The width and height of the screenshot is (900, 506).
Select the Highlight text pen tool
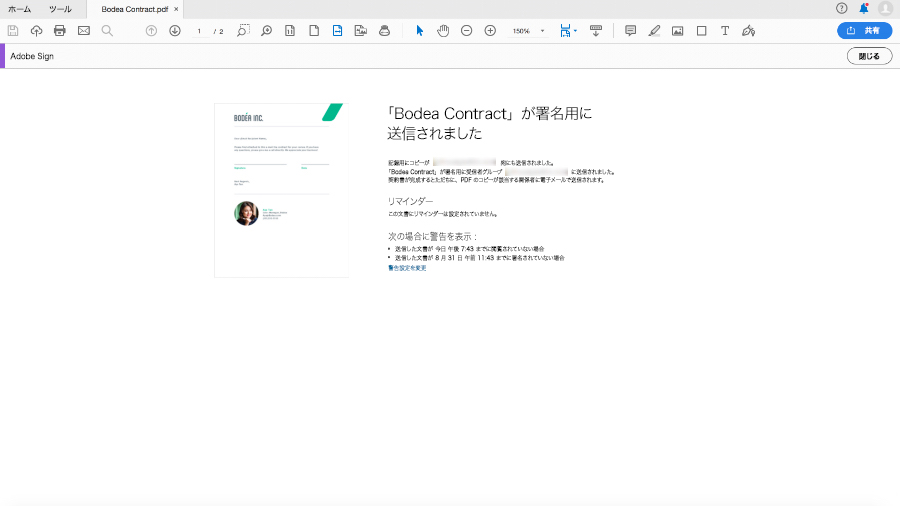(x=654, y=31)
